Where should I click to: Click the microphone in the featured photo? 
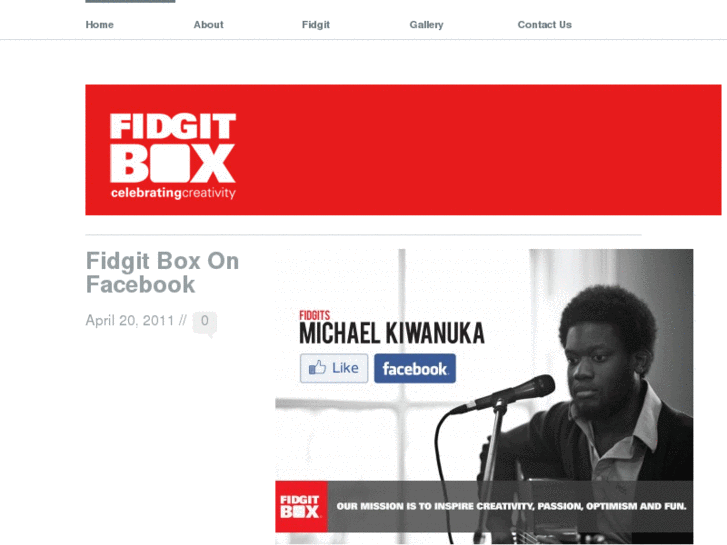pyautogui.click(x=505, y=394)
